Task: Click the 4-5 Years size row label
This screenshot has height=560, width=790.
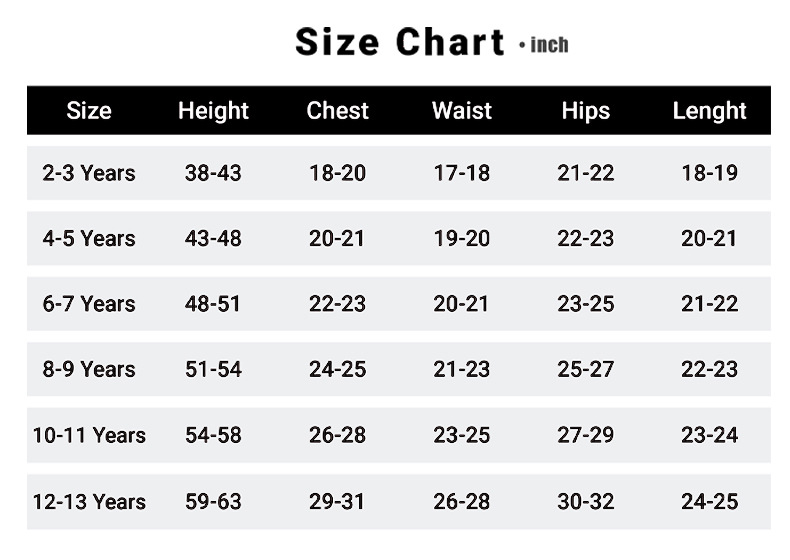Action: point(89,239)
